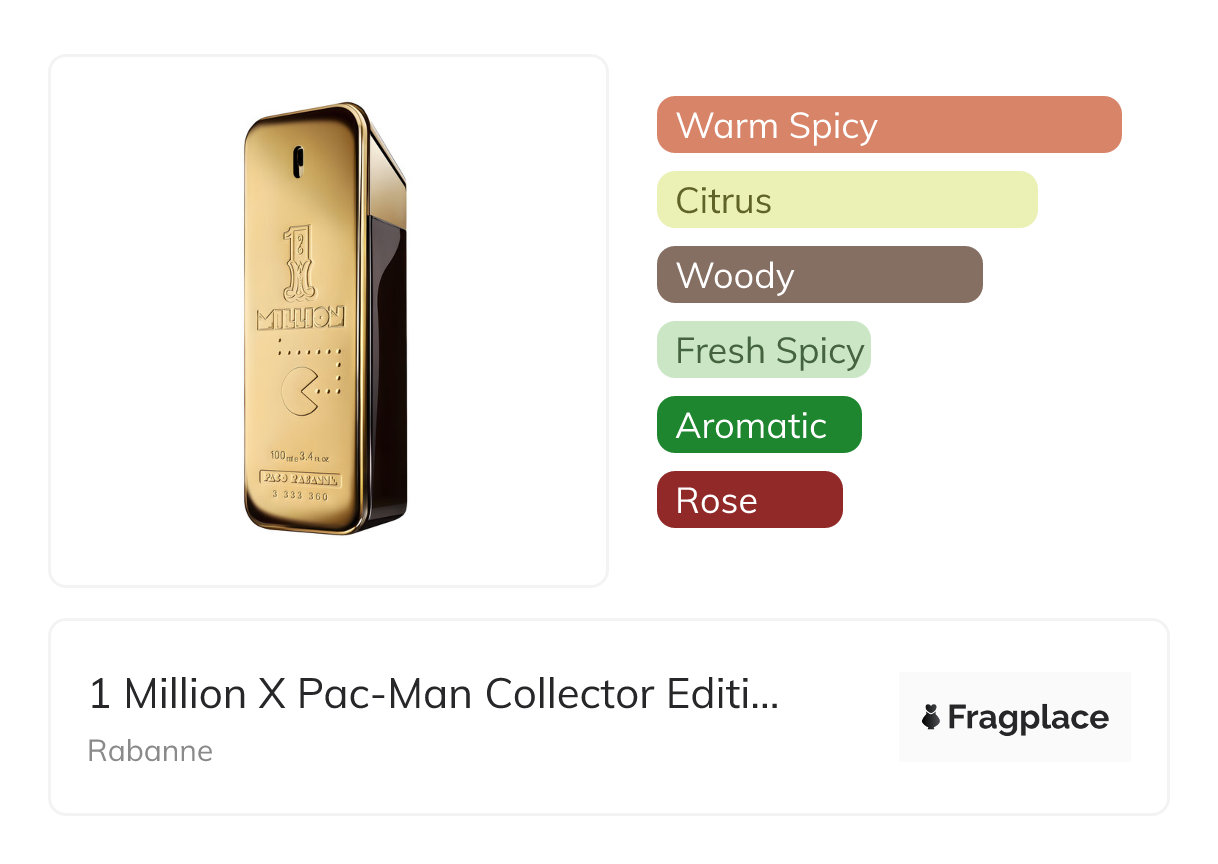Select the Citrus accord bar
Viewport: 1218px width, 864px height.
846,200
